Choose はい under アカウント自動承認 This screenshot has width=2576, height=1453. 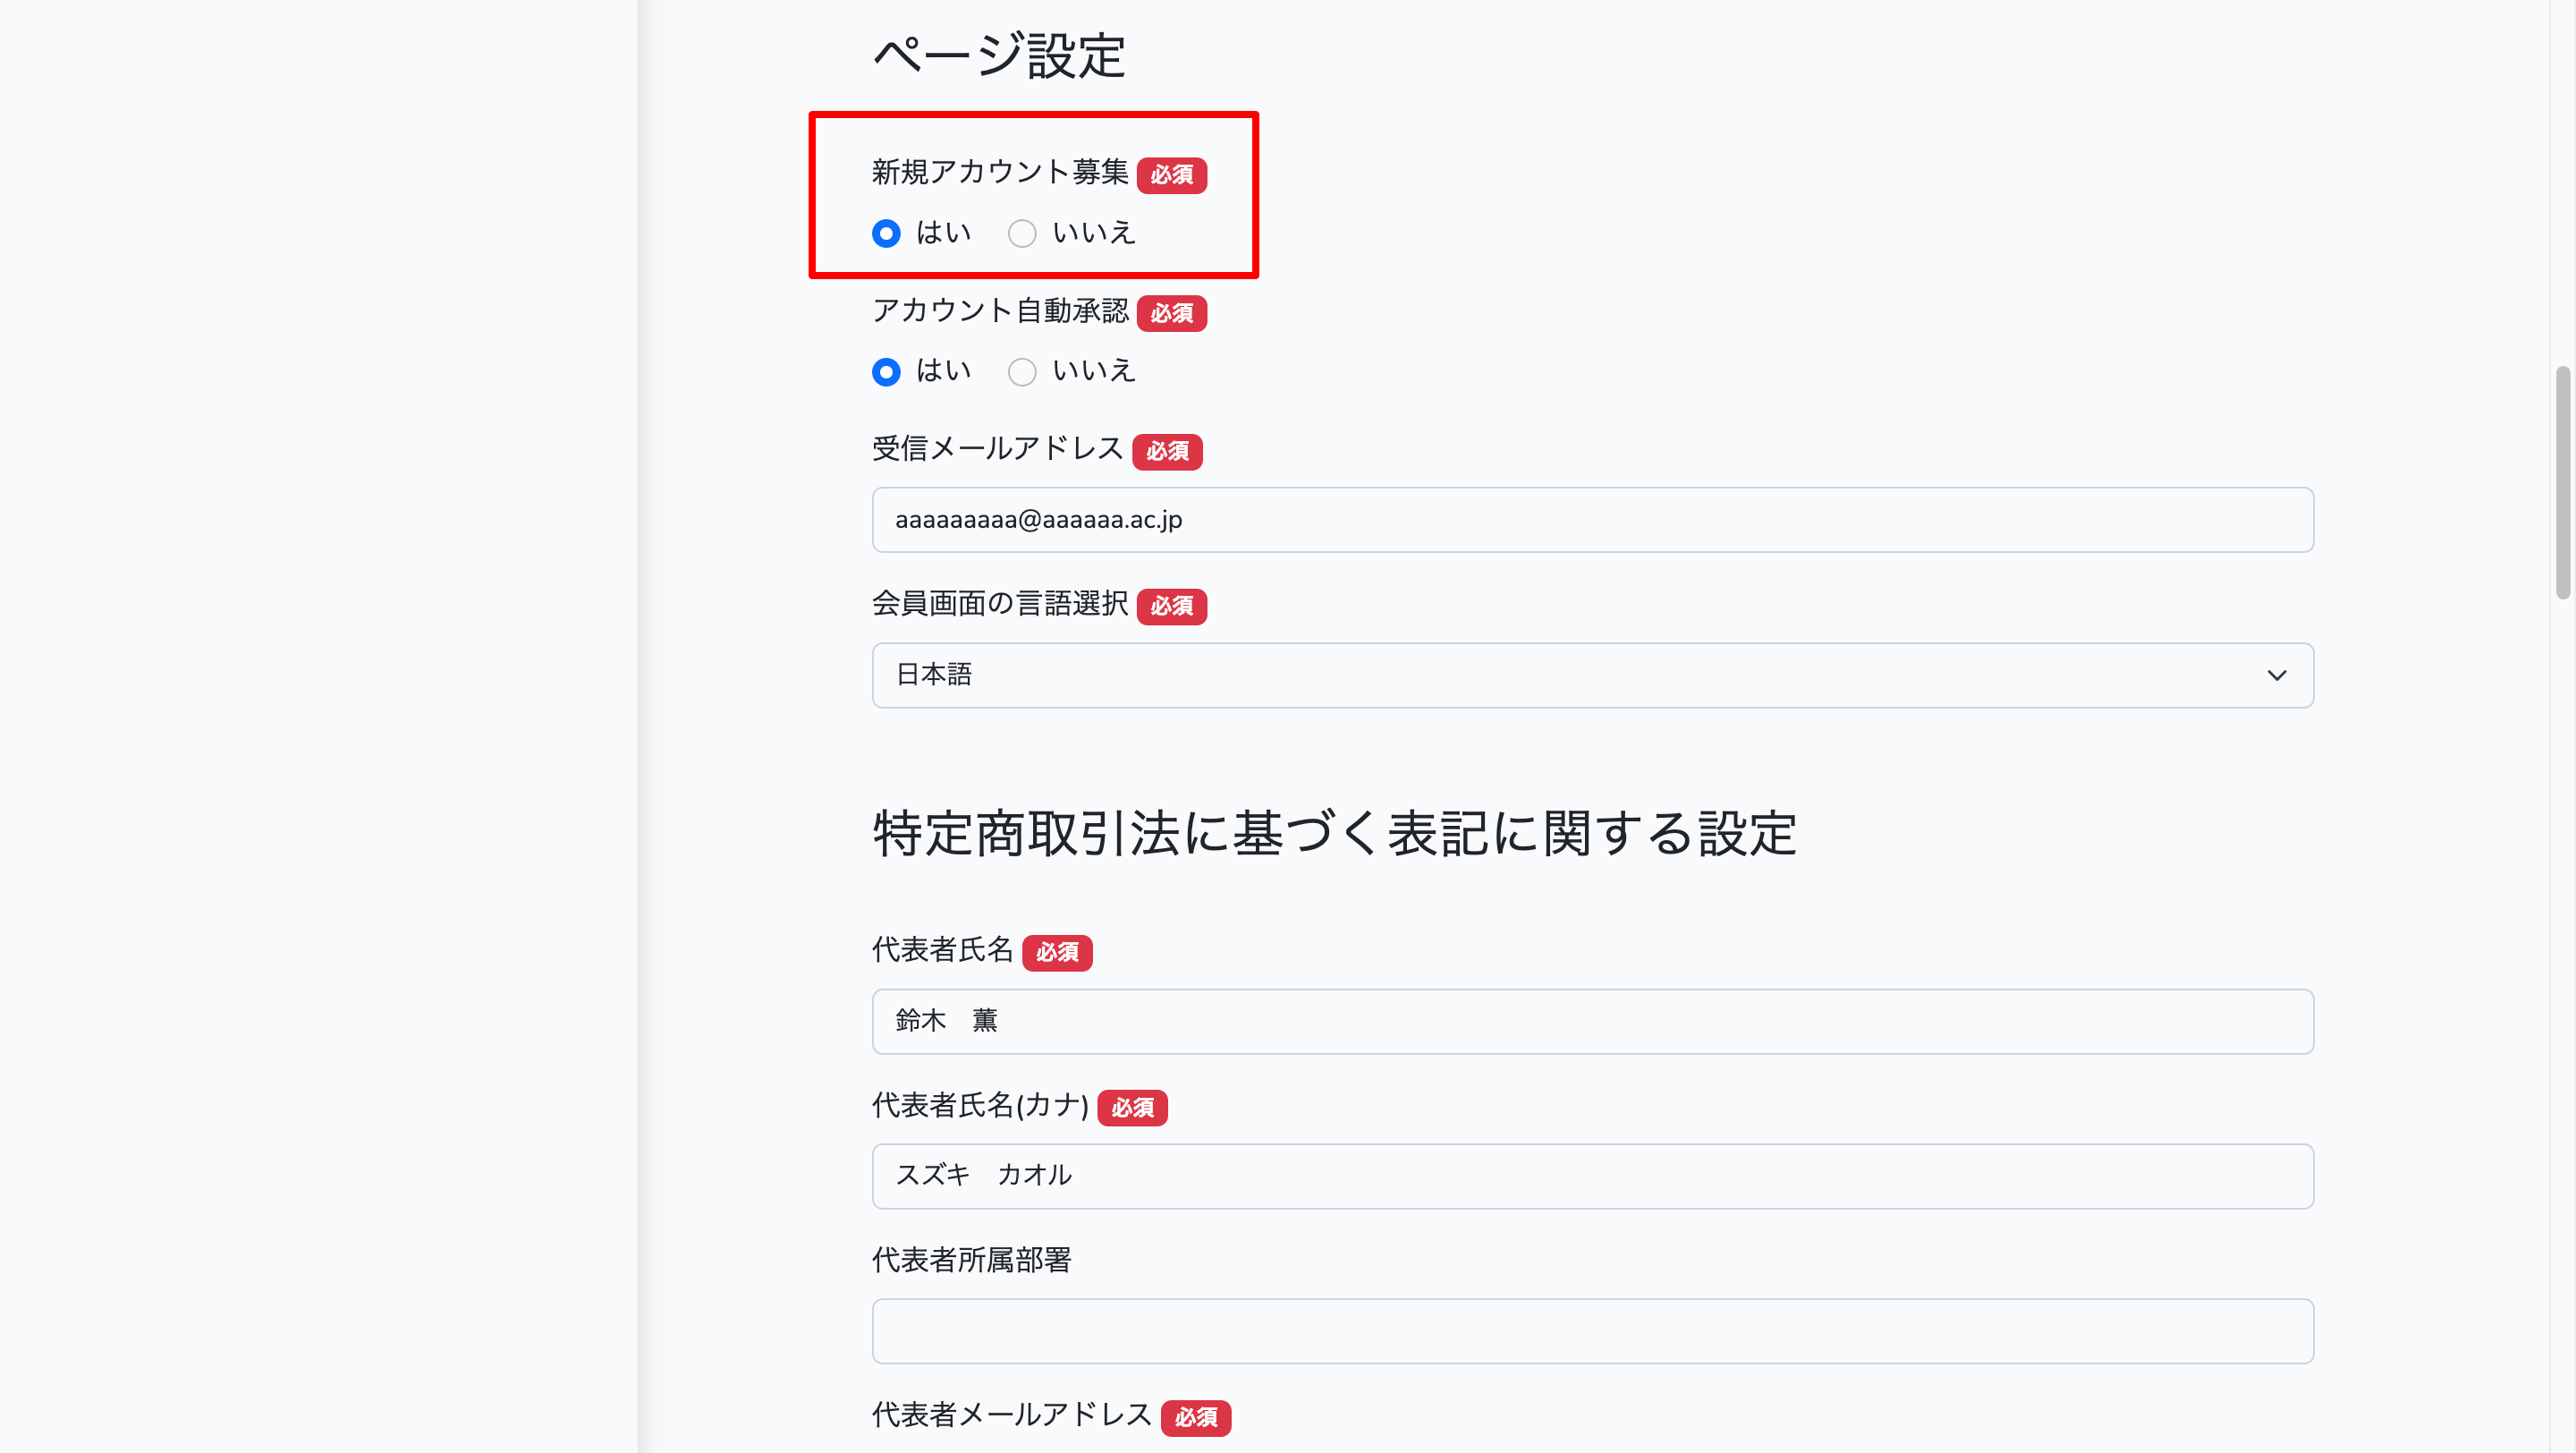click(886, 372)
